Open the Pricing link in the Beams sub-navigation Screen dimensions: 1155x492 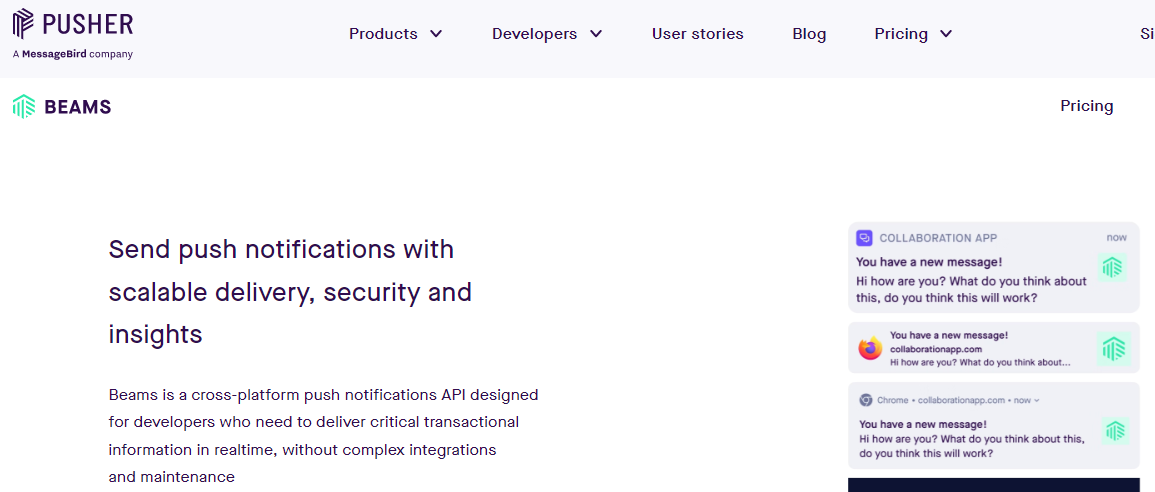pos(1086,106)
